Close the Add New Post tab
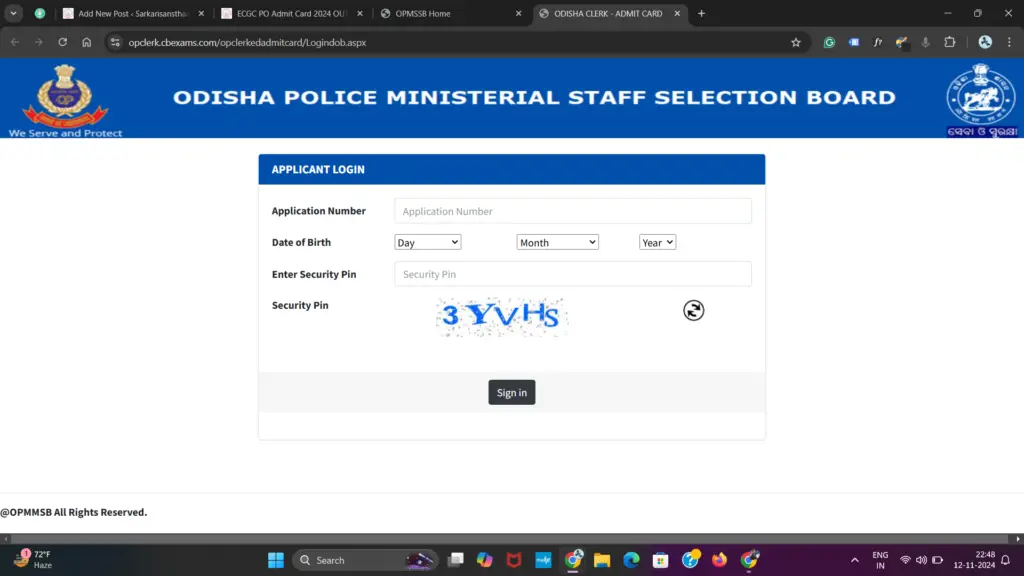The width and height of the screenshot is (1024, 576). pyautogui.click(x=201, y=13)
